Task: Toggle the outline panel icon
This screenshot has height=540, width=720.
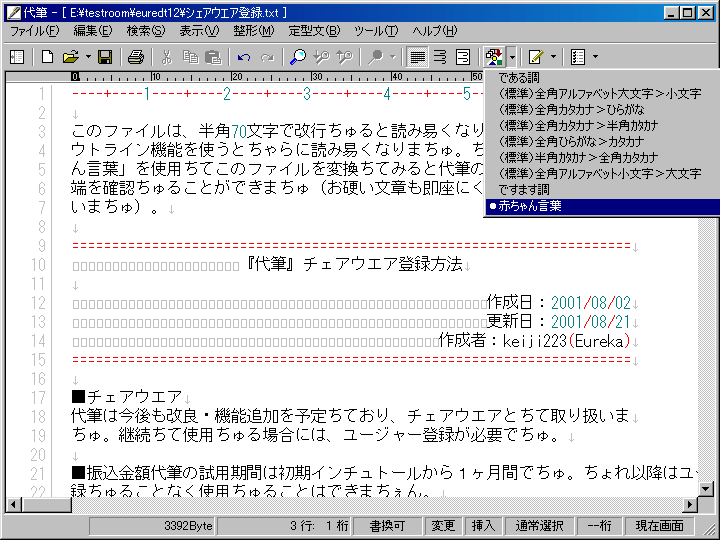Action: click(17, 57)
